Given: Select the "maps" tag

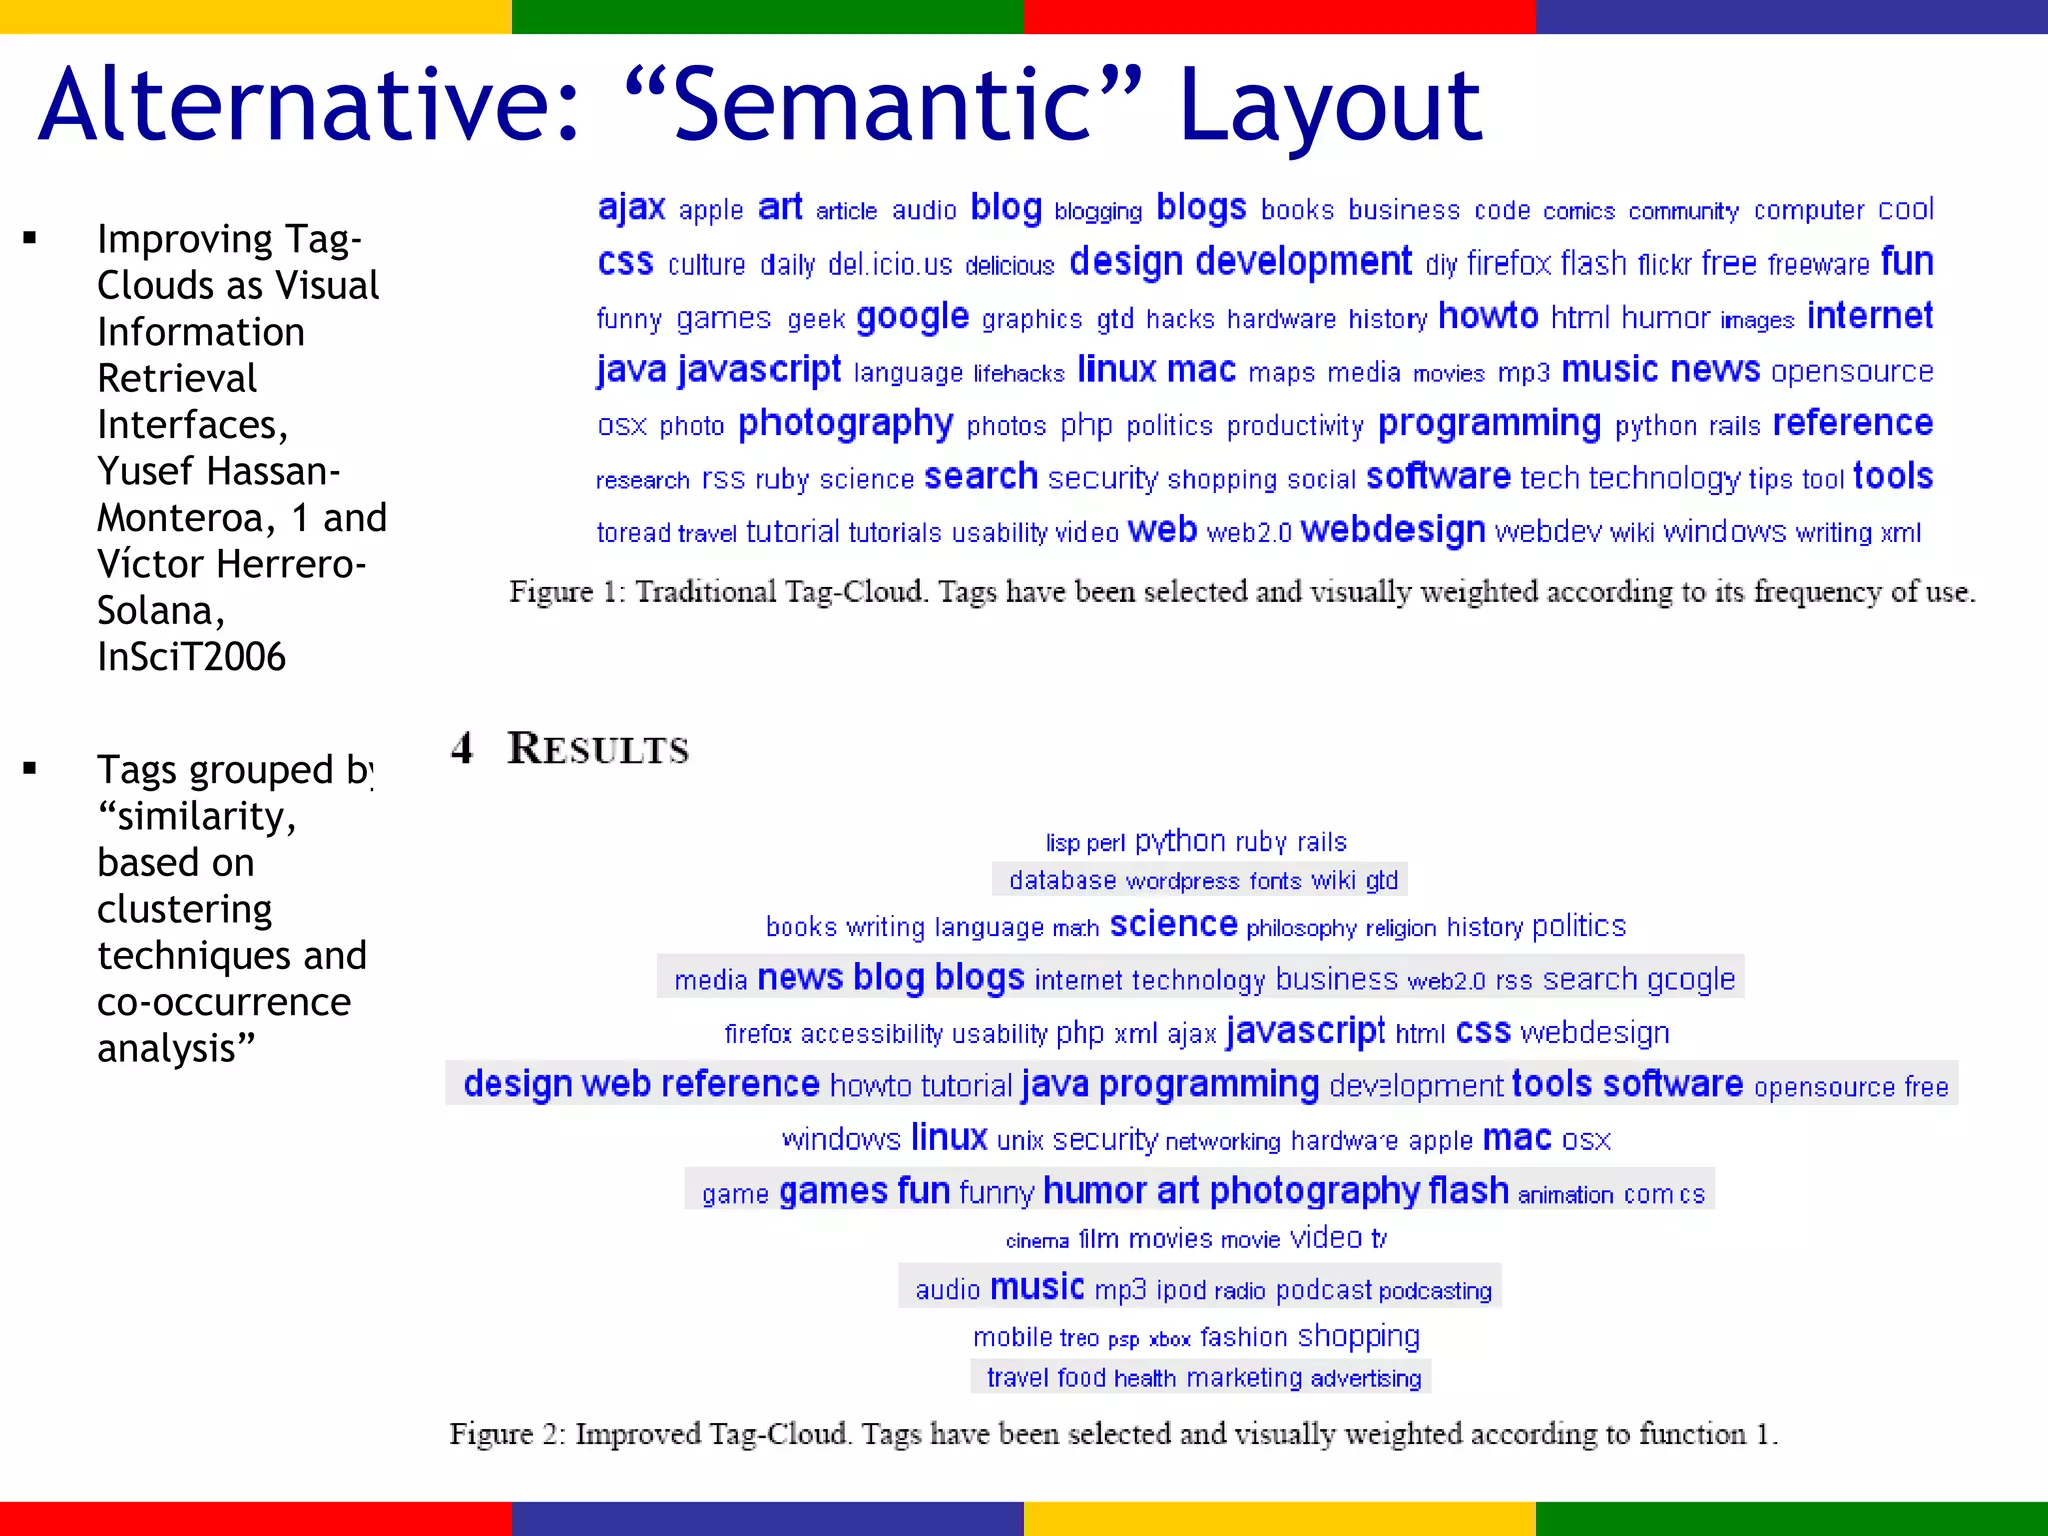Looking at the screenshot, I should (x=1282, y=374).
